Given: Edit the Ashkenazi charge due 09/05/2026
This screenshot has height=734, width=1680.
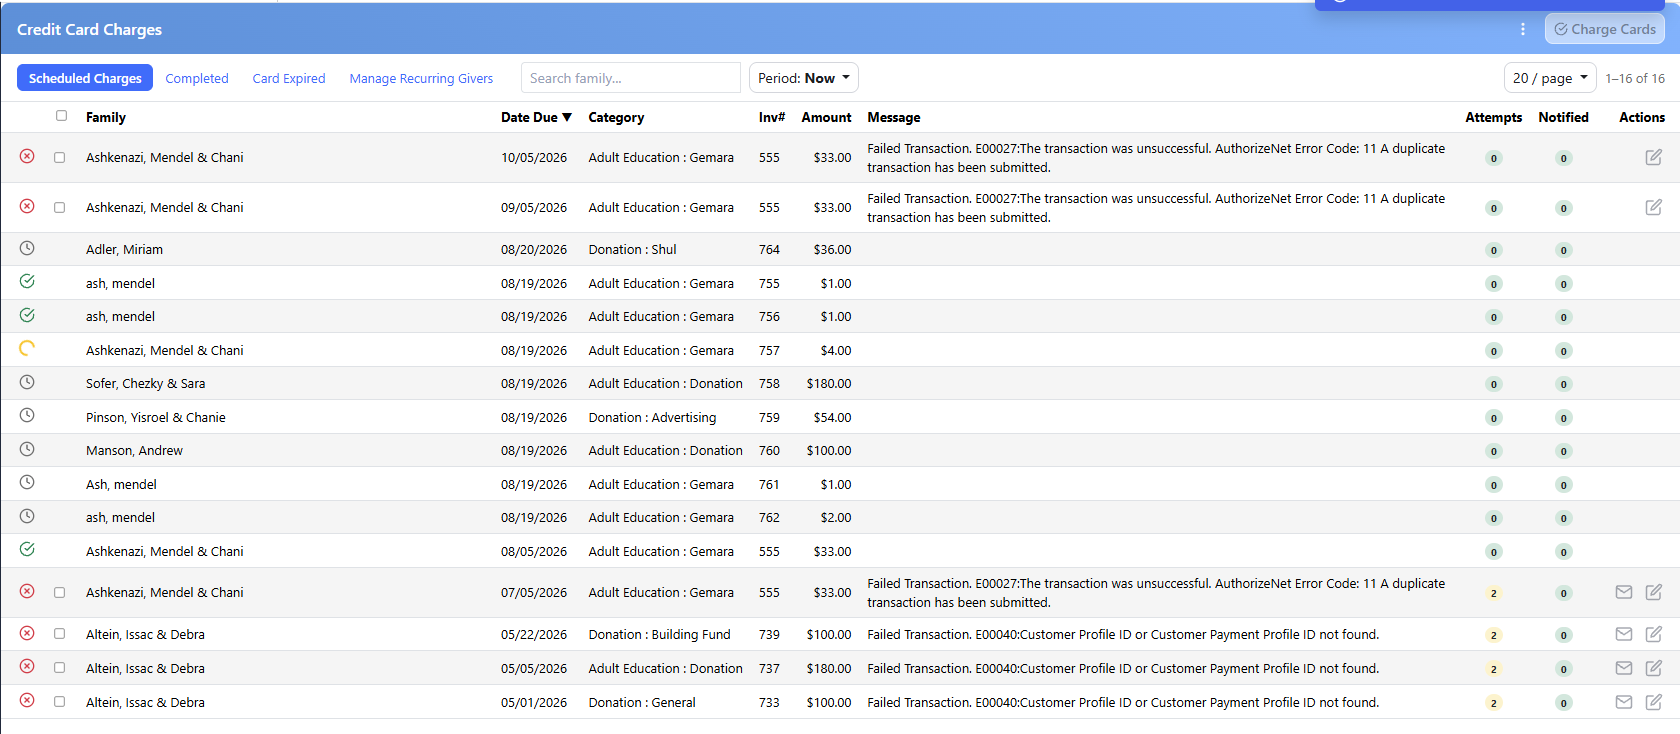Looking at the screenshot, I should [x=1654, y=207].
